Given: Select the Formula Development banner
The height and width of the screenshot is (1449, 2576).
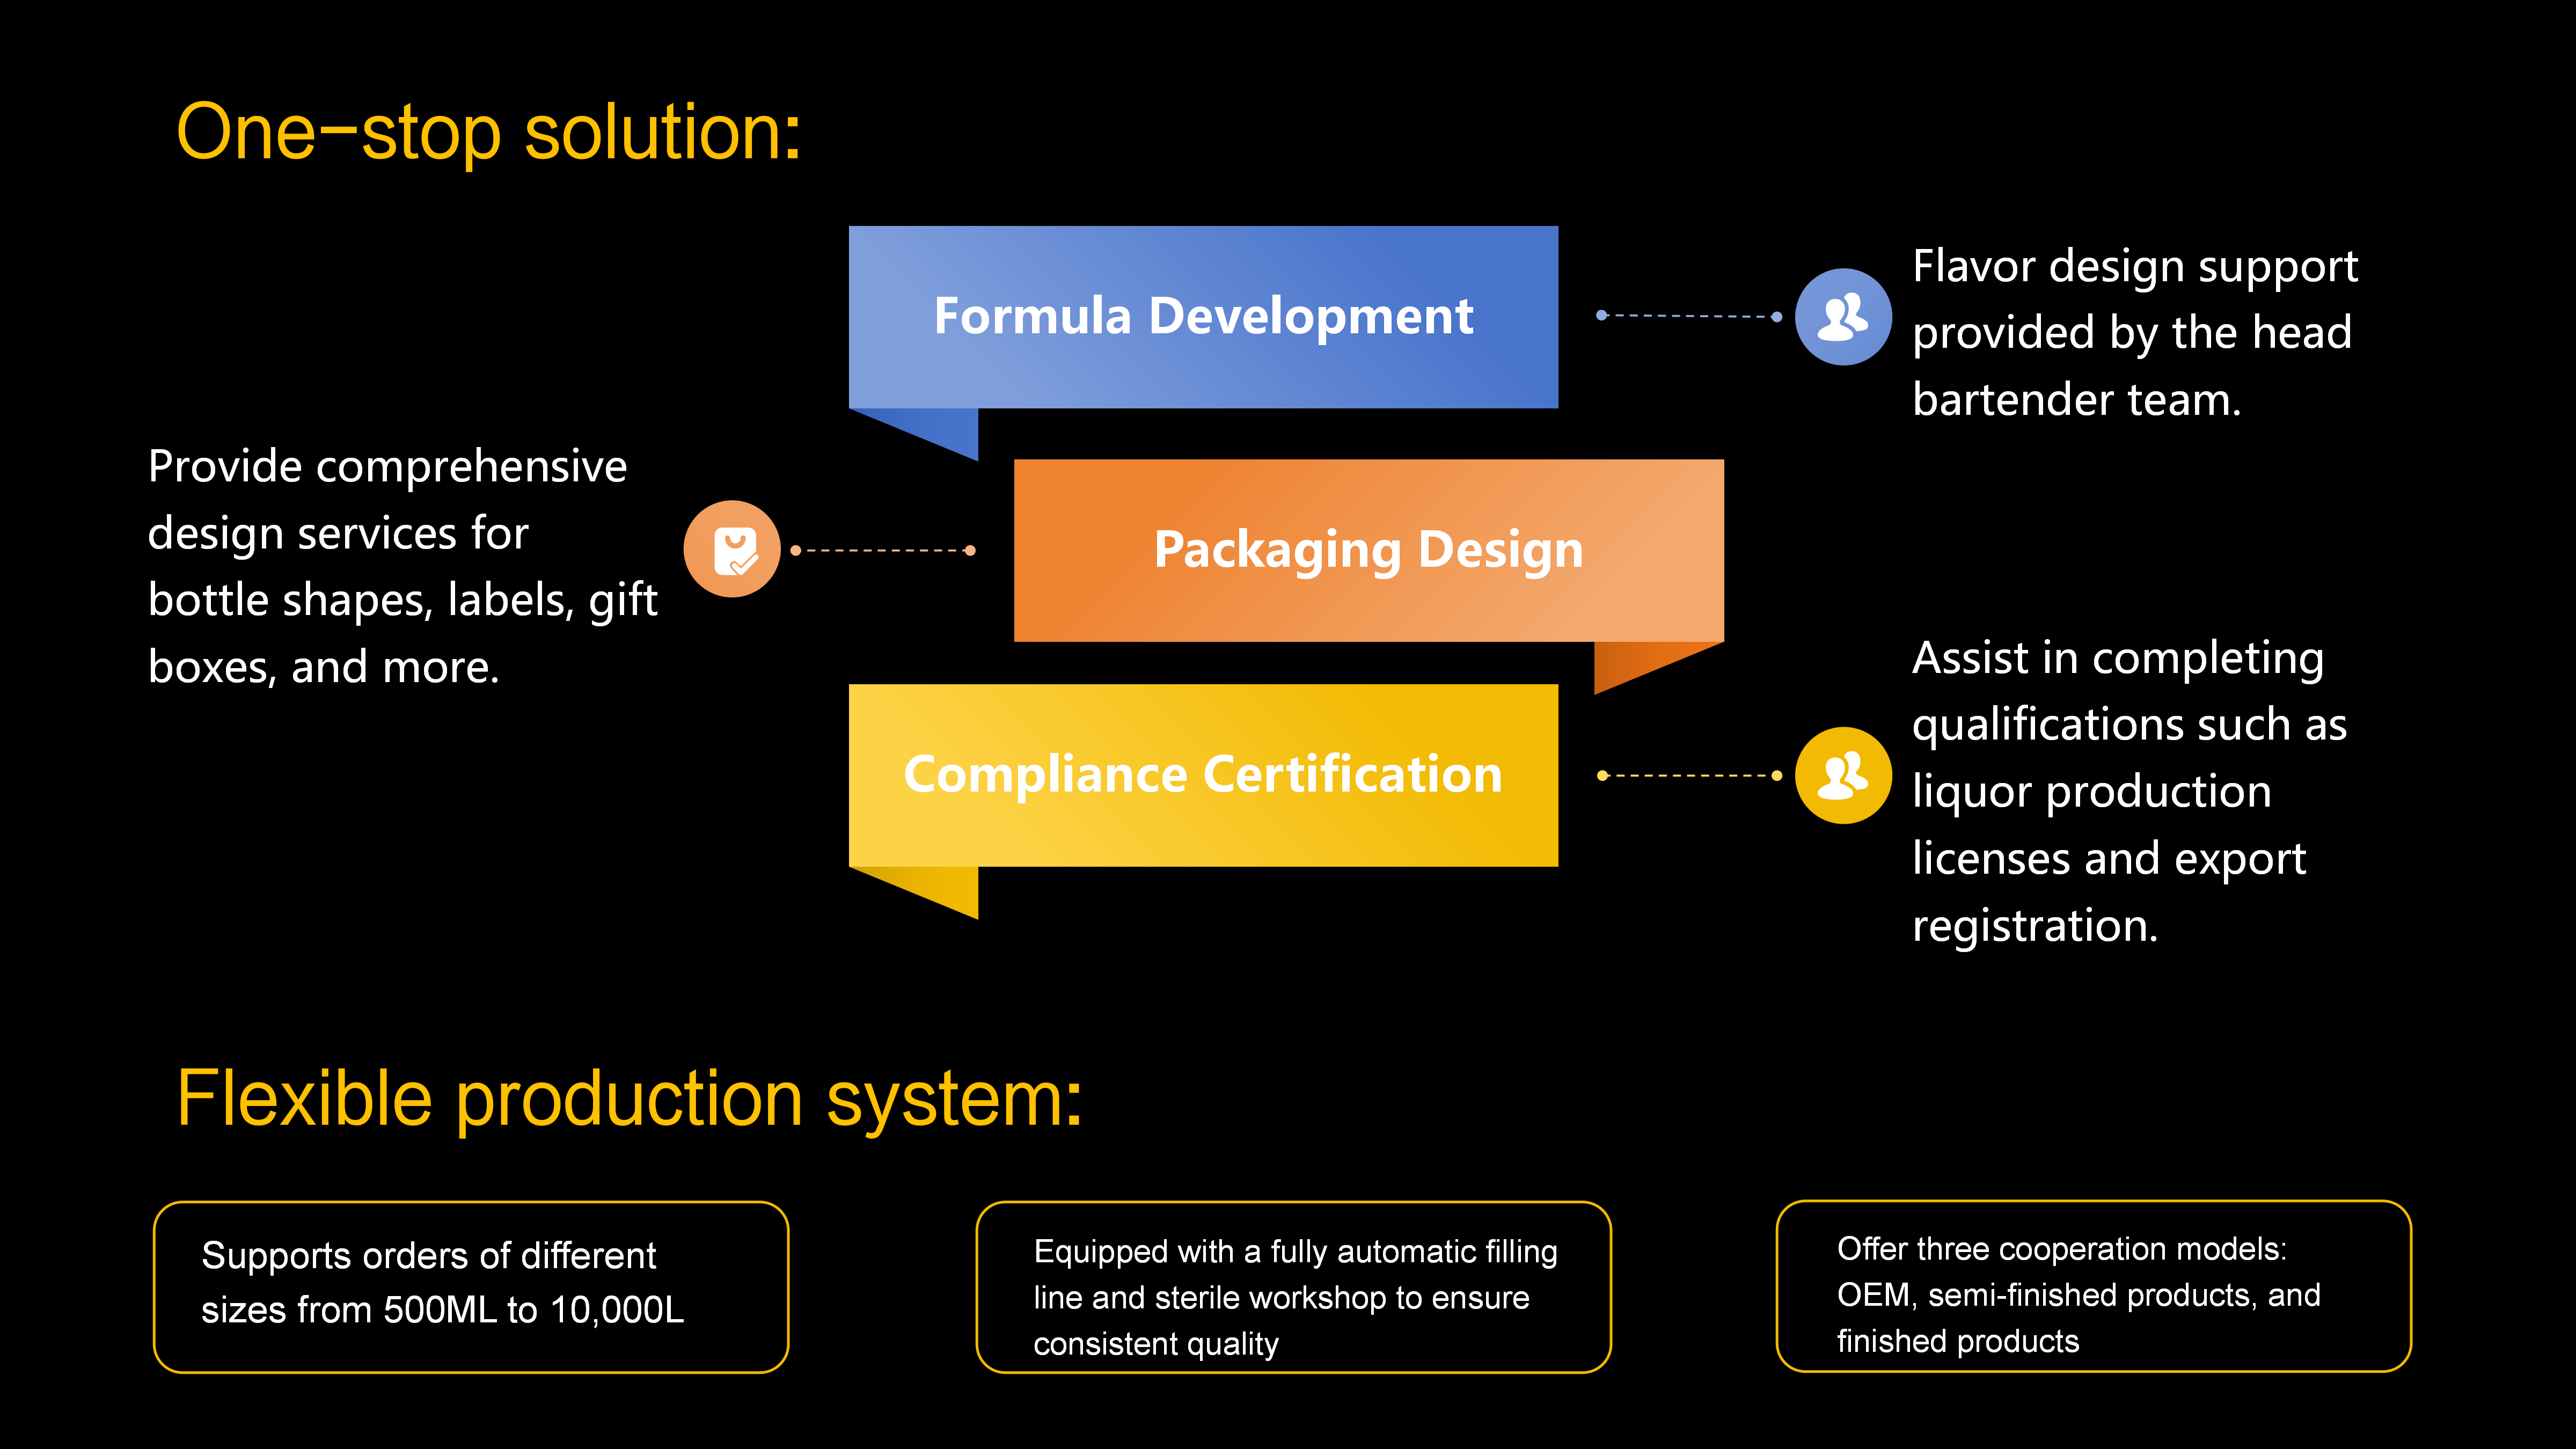Looking at the screenshot, I should click(1203, 316).
